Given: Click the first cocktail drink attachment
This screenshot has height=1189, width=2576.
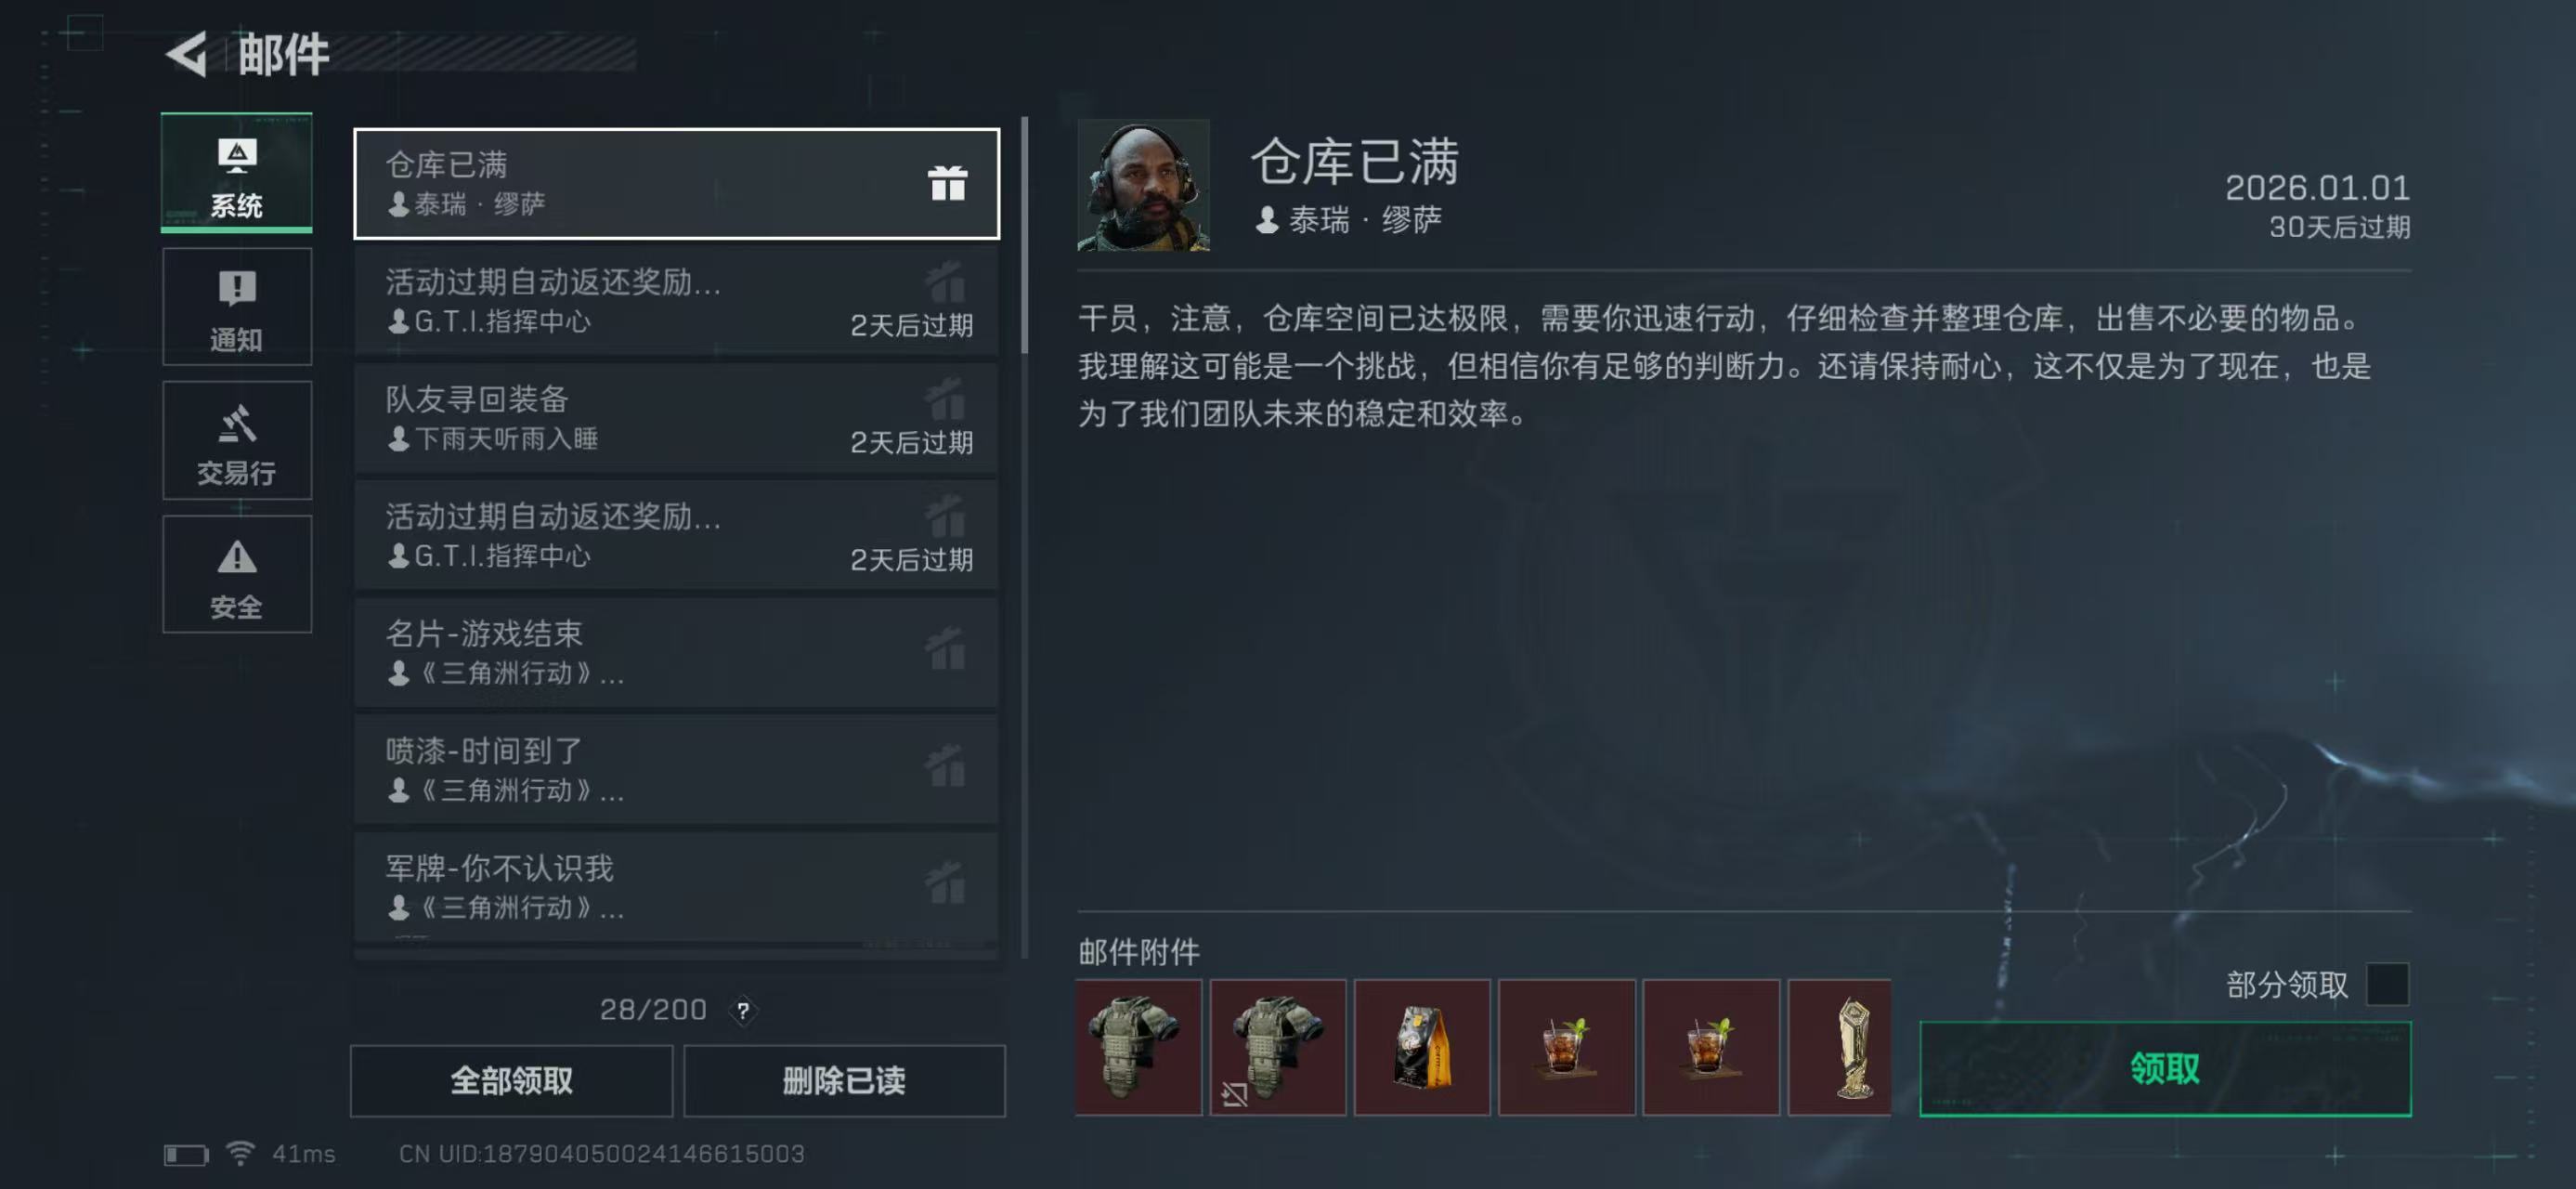Looking at the screenshot, I should point(1566,1047).
